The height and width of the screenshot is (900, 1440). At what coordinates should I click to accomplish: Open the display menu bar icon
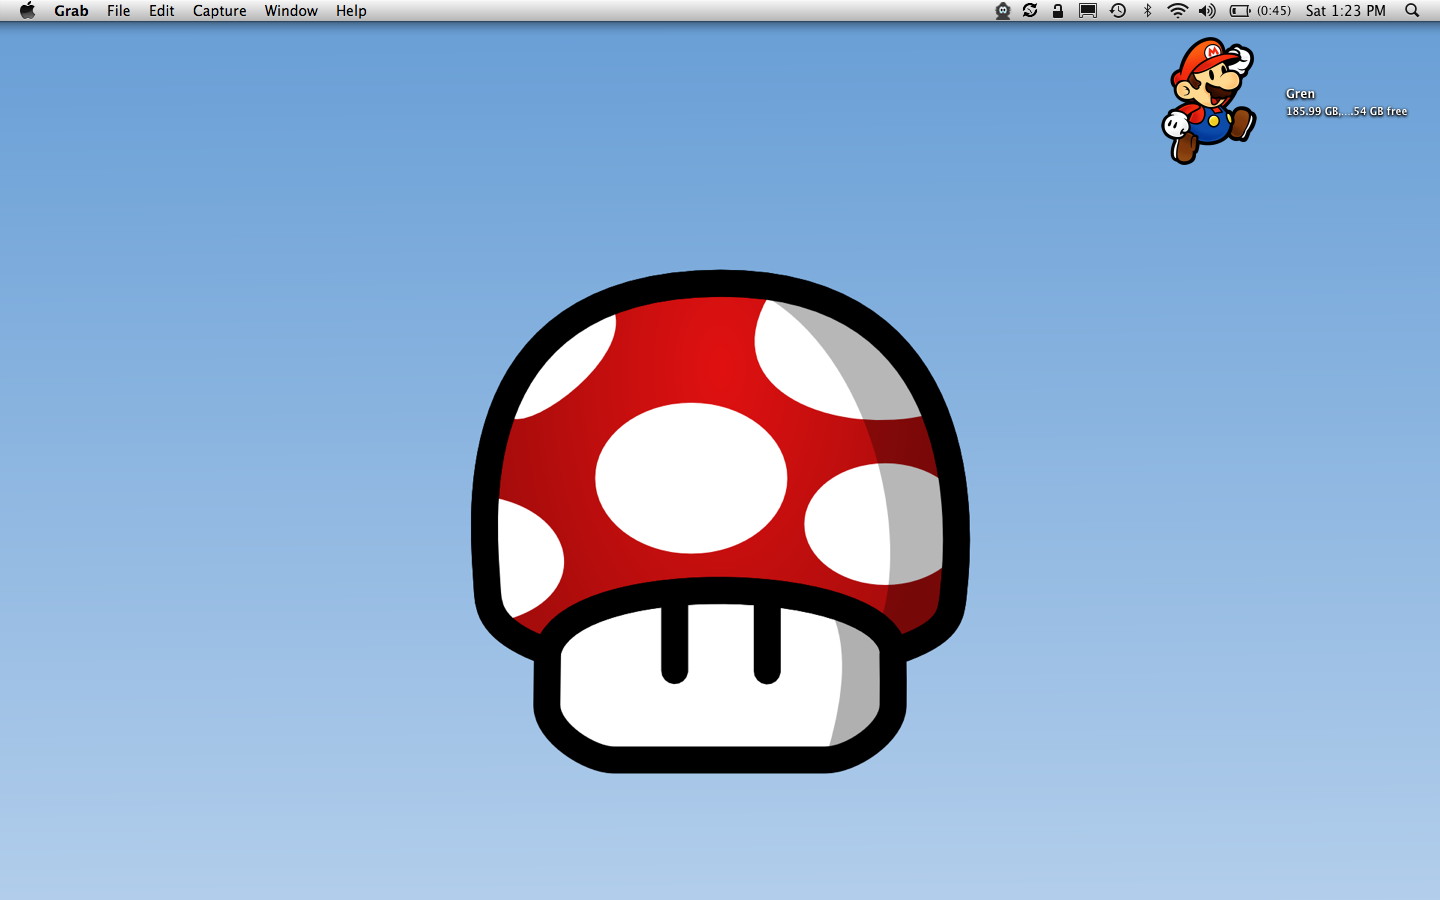tap(1088, 11)
